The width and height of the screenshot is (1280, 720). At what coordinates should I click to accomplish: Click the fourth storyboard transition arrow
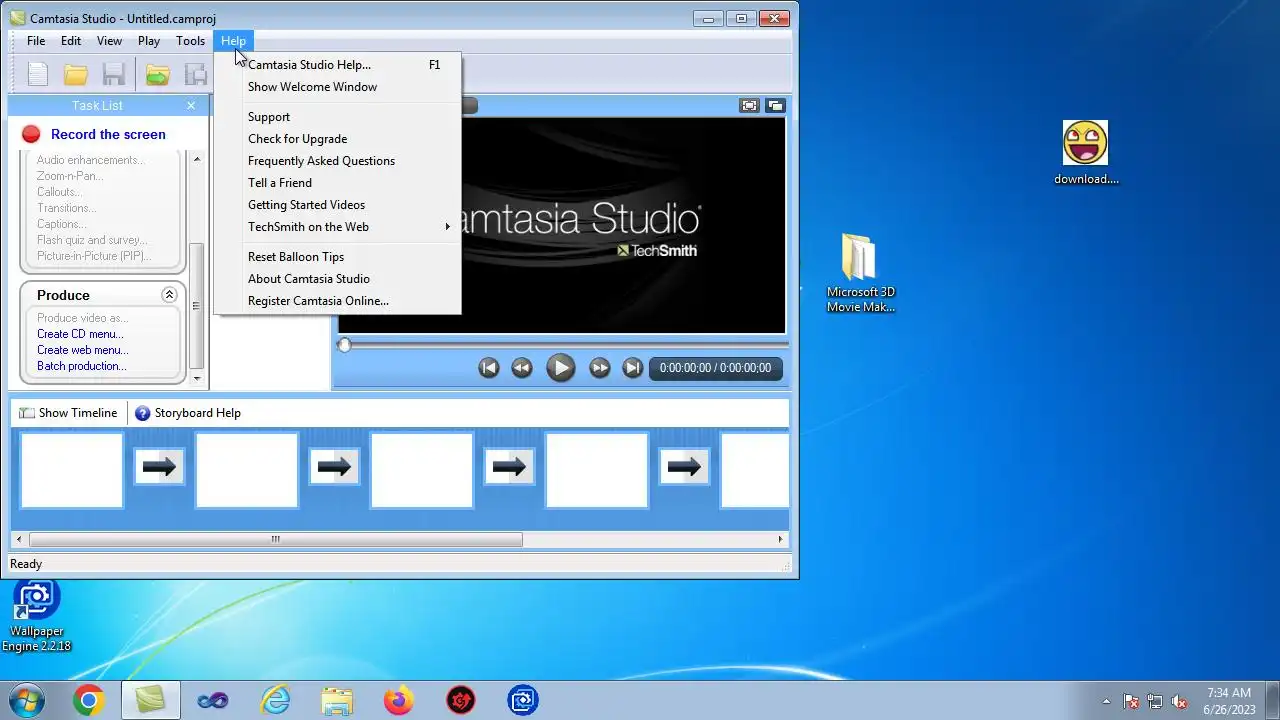point(684,466)
